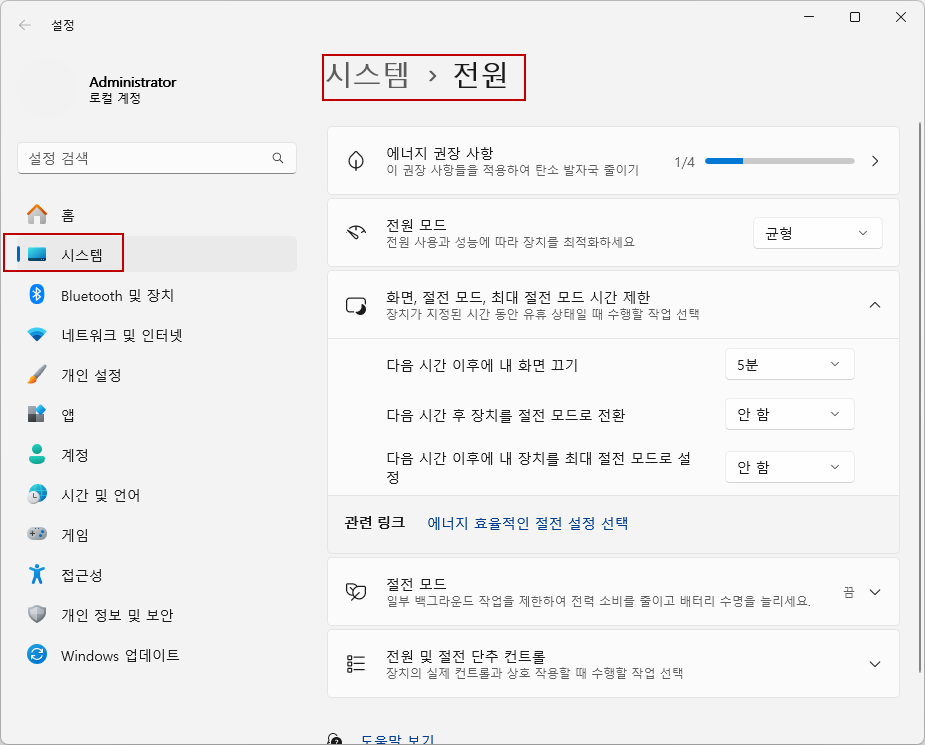Click the 시간 및 언어 globe clock icon

coord(37,494)
